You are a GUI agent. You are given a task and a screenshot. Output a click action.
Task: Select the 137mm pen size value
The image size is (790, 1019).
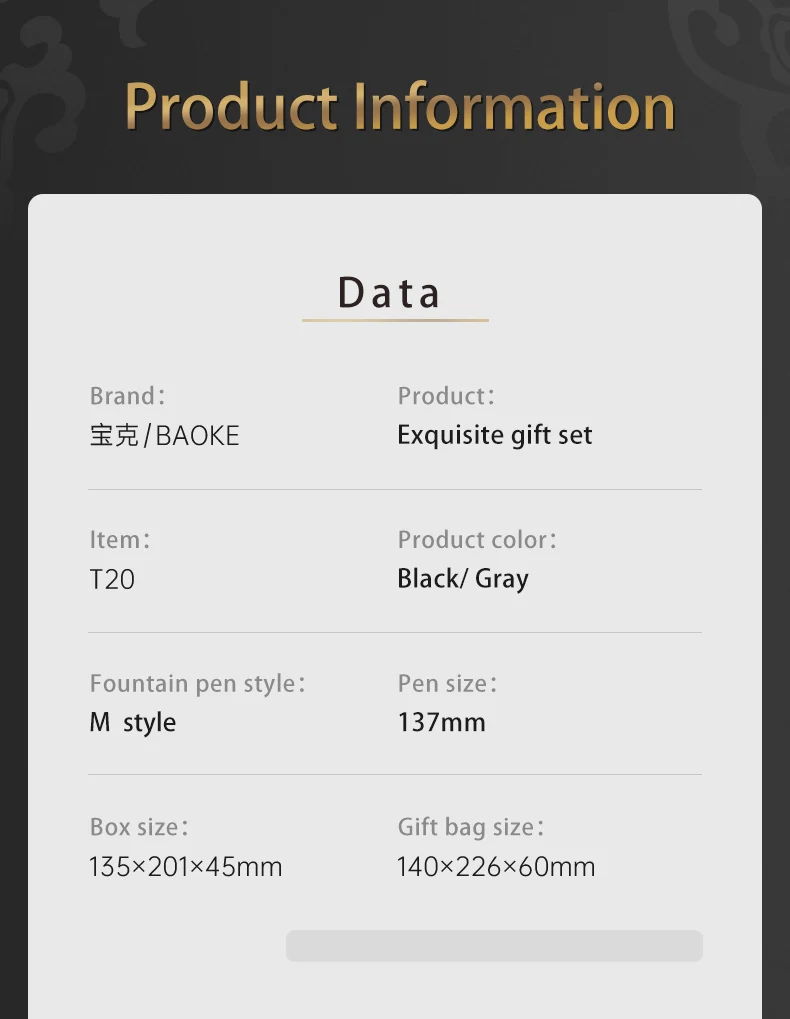click(441, 723)
